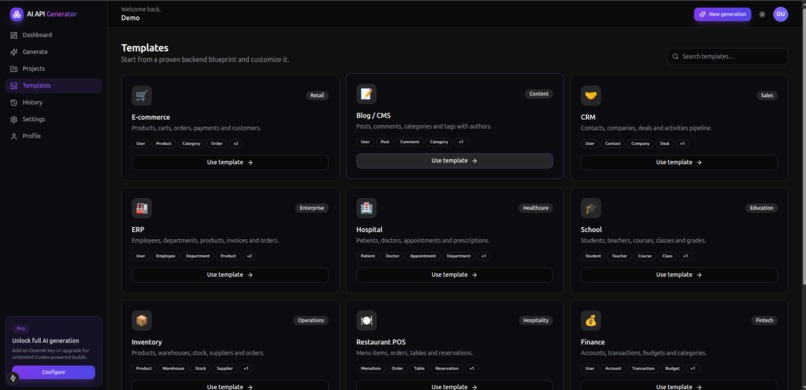
Task: Click the ERP factory building icon
Action: [141, 208]
